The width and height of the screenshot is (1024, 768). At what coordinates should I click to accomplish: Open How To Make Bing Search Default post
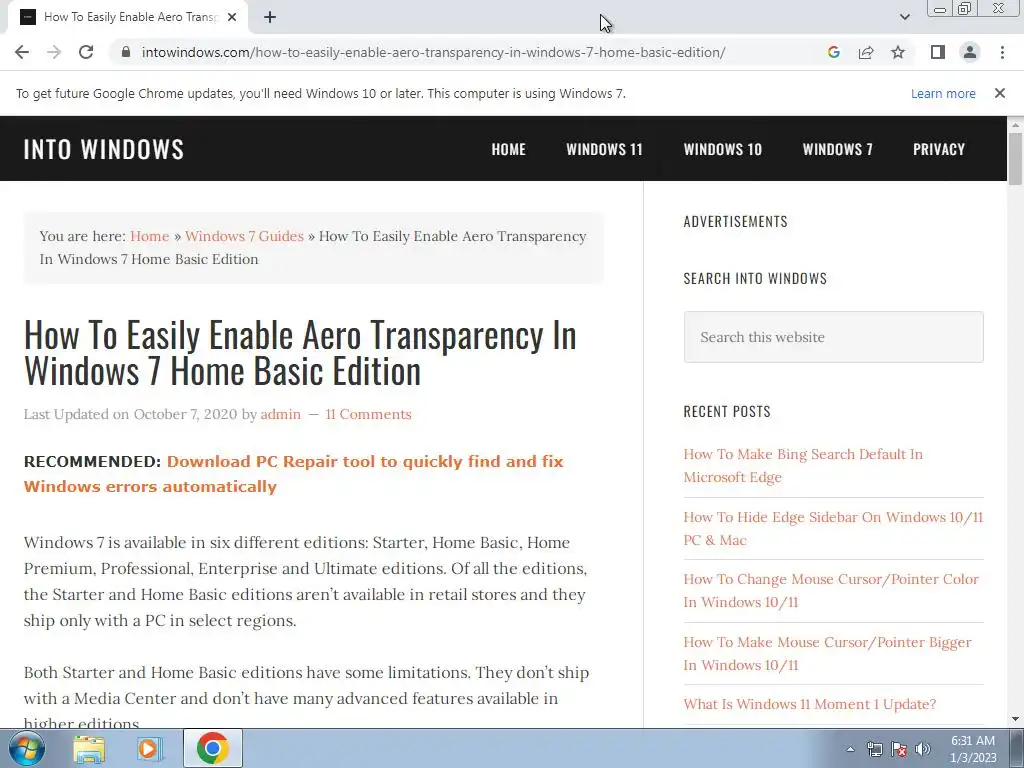click(803, 466)
